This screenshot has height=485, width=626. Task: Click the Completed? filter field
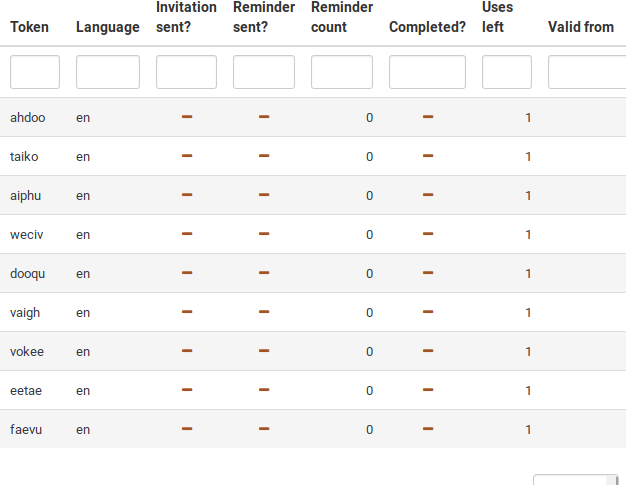[427, 72]
